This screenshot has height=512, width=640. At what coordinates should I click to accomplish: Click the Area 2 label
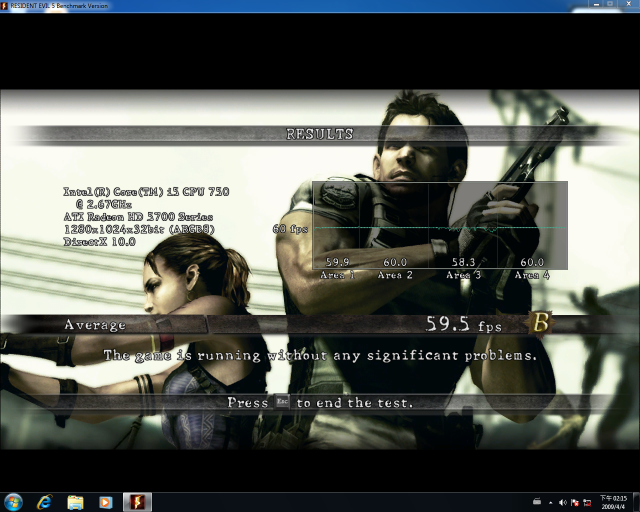point(395,275)
